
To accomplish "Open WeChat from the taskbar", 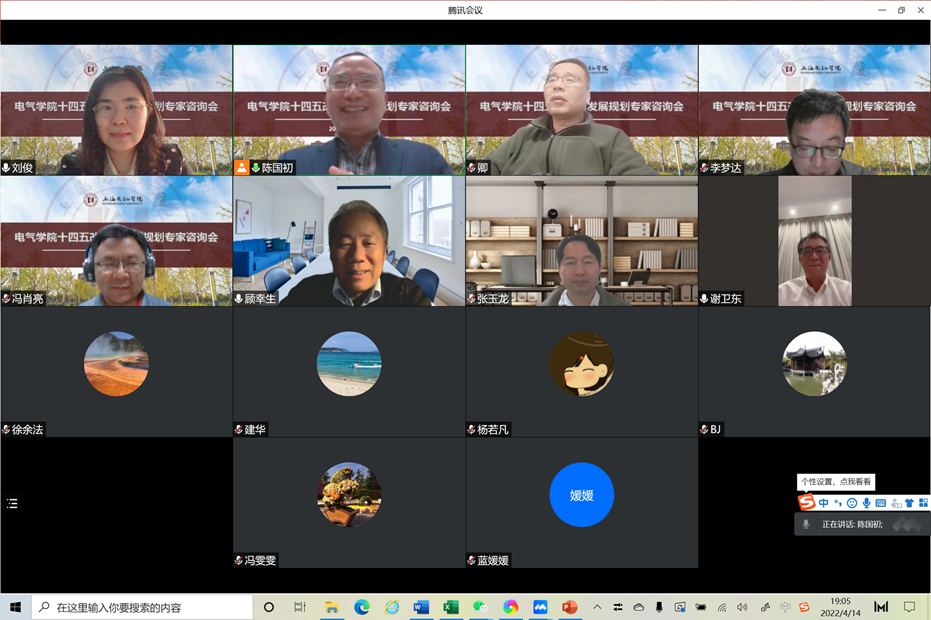I will pyautogui.click(x=480, y=607).
